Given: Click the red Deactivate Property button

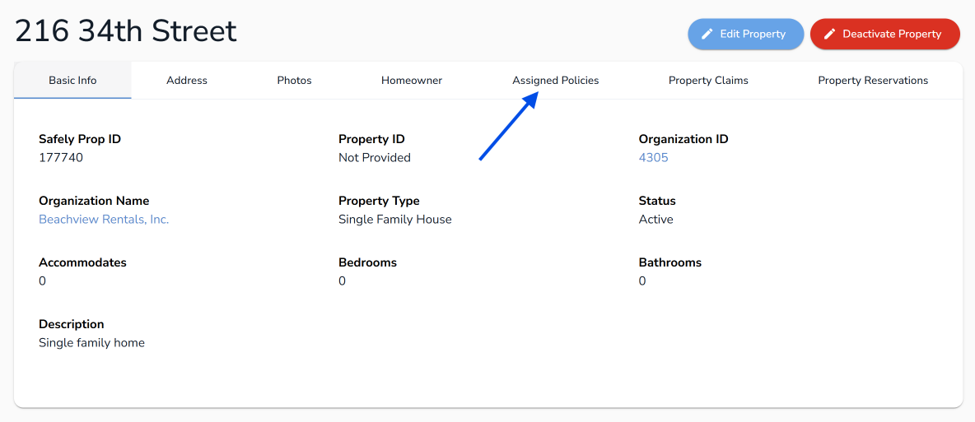Looking at the screenshot, I should click(x=885, y=34).
